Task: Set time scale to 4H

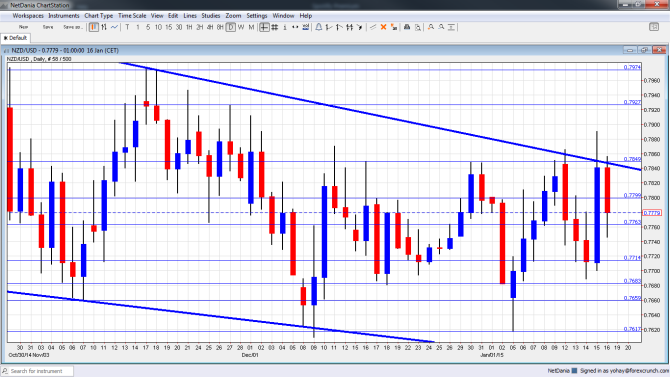Action: pyautogui.click(x=210, y=27)
